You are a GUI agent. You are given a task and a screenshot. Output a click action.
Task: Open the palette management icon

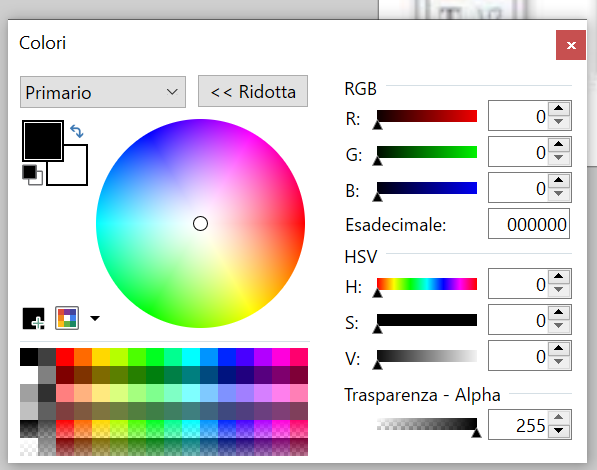click(x=67, y=318)
